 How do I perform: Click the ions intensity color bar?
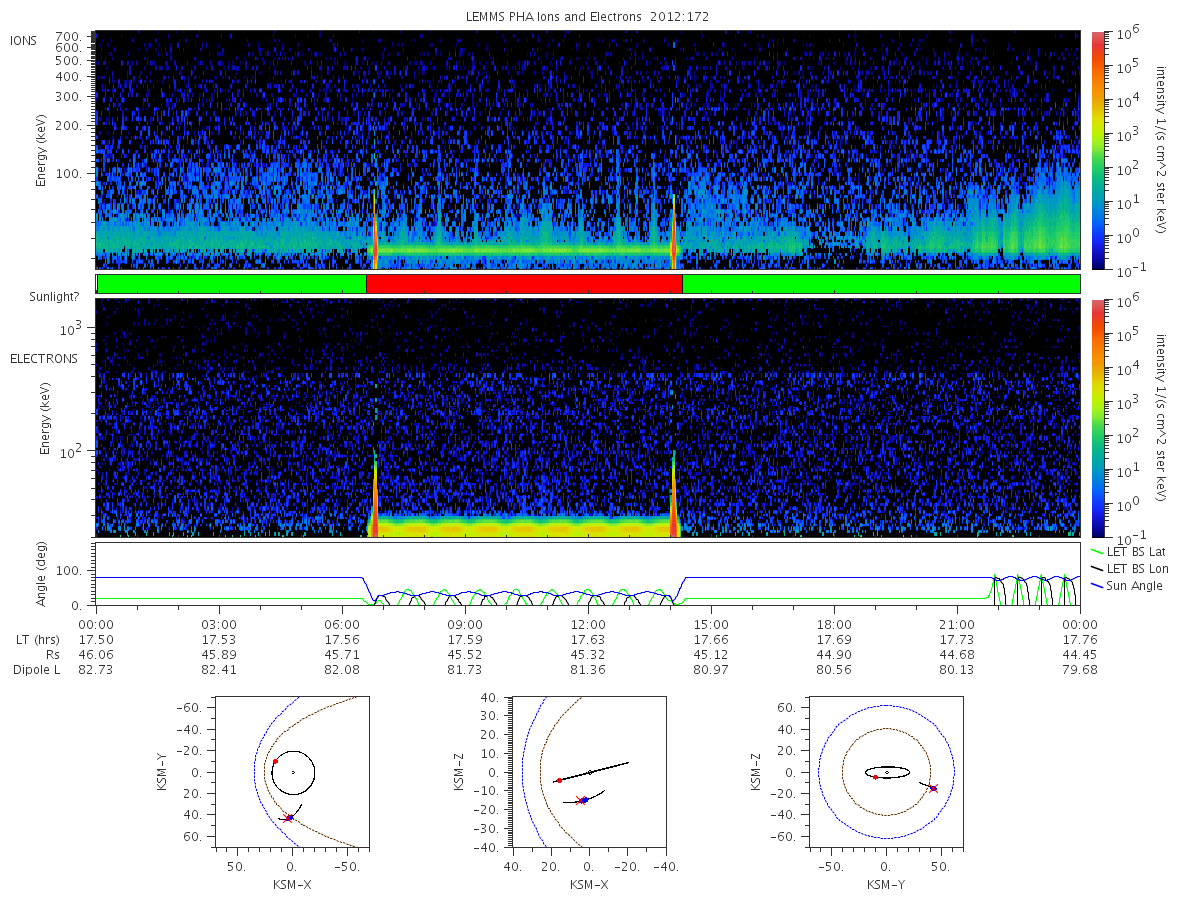[1097, 150]
